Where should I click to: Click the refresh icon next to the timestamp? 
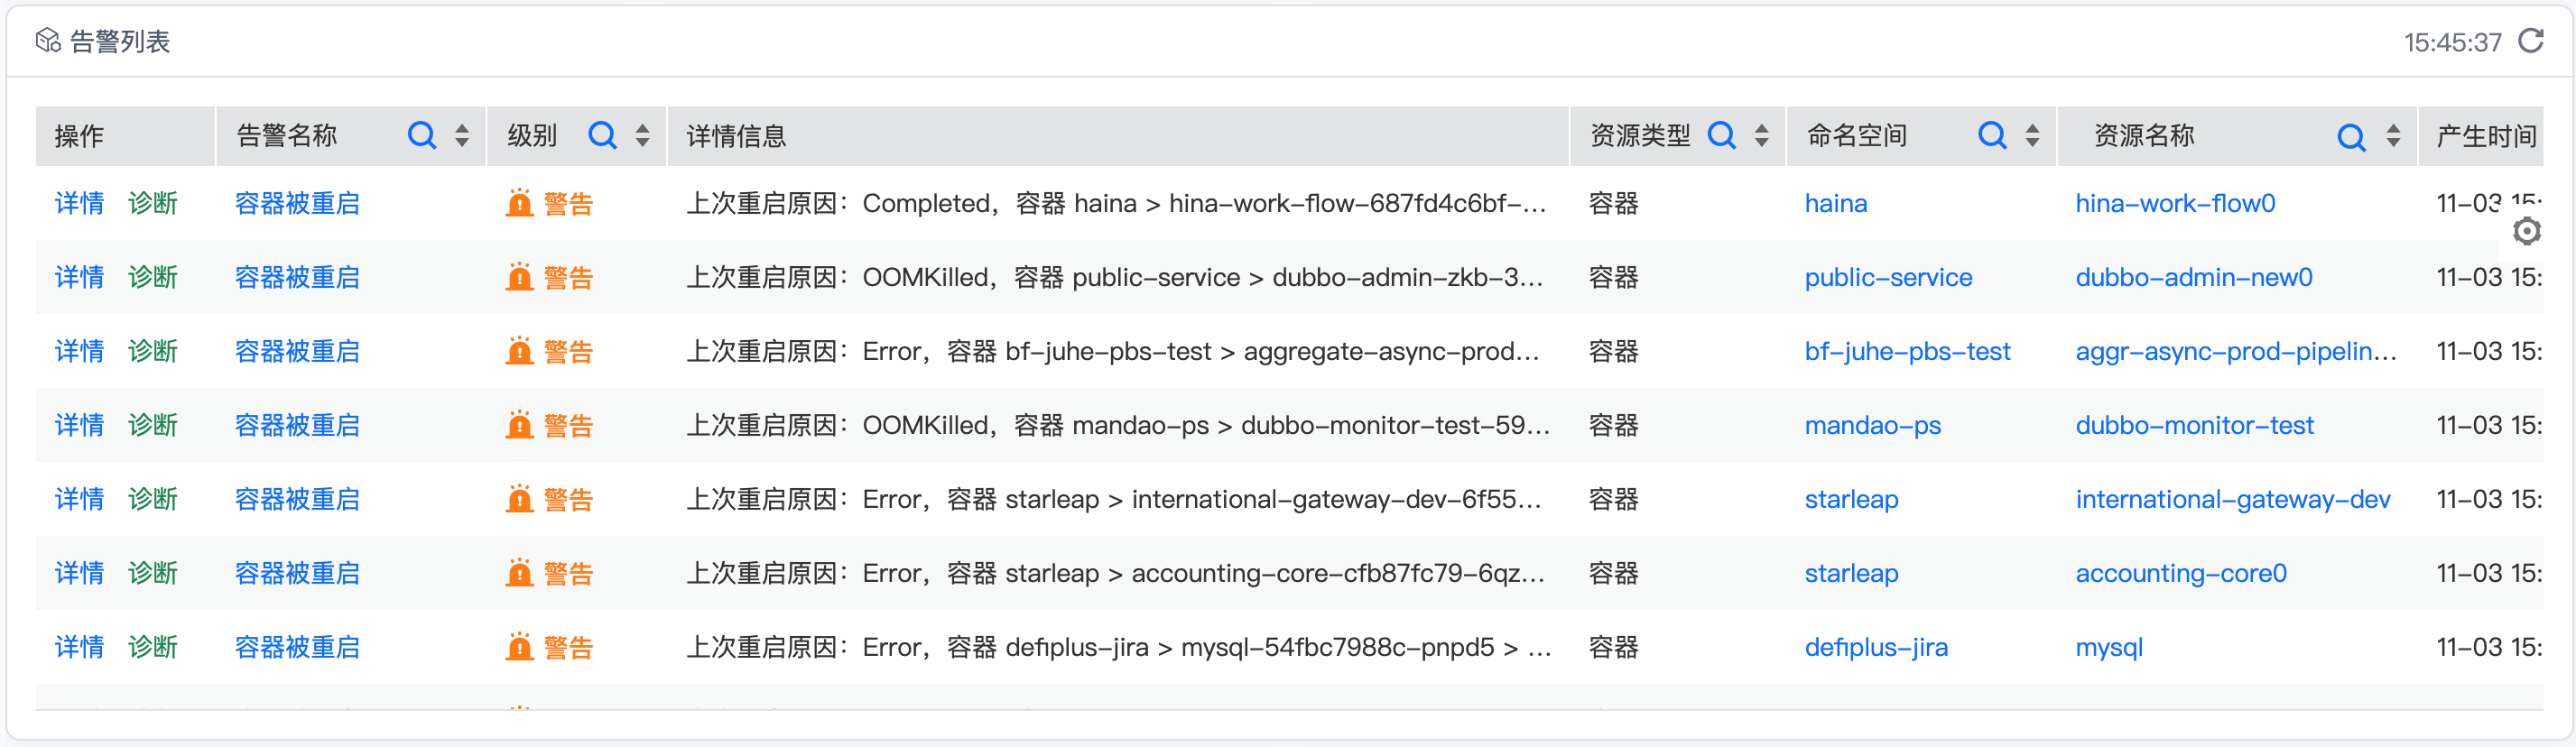pyautogui.click(x=2531, y=41)
